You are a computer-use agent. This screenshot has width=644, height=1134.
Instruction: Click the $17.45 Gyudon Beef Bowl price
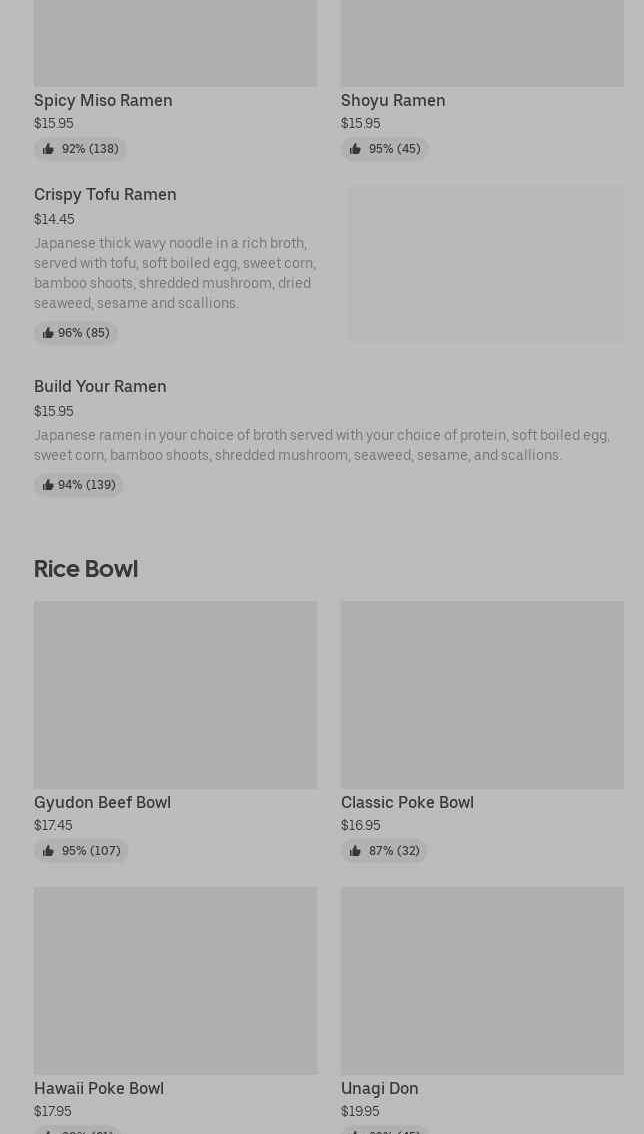coord(53,825)
